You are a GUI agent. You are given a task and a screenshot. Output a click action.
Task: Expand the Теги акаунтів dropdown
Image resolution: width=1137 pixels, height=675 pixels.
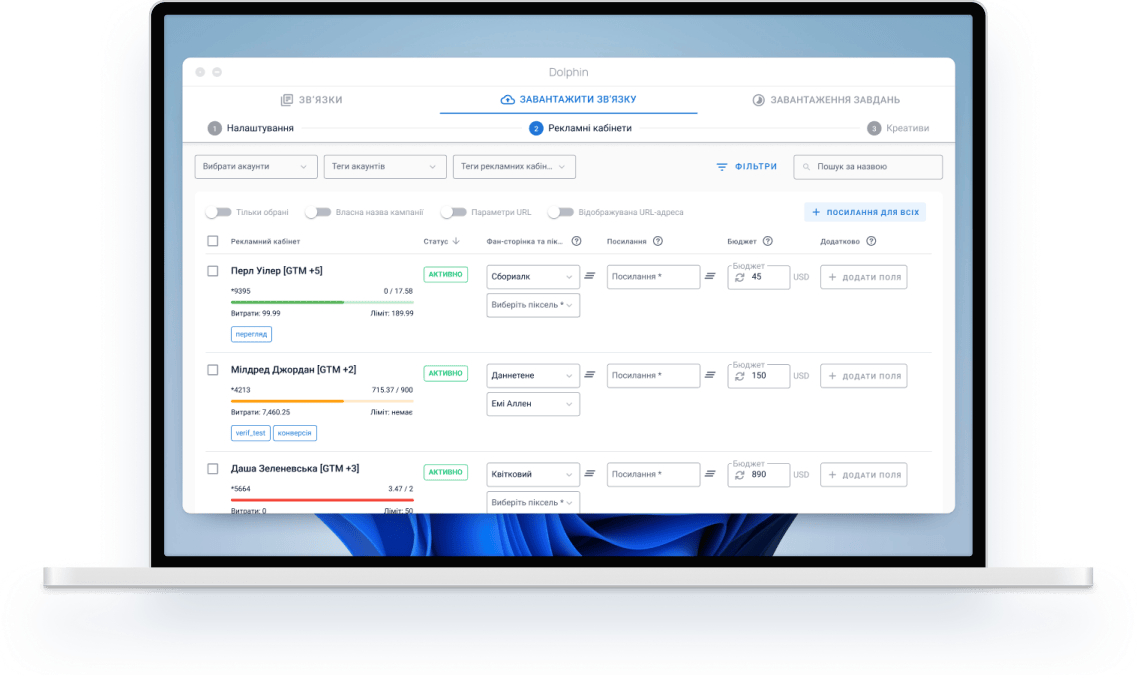click(x=384, y=167)
